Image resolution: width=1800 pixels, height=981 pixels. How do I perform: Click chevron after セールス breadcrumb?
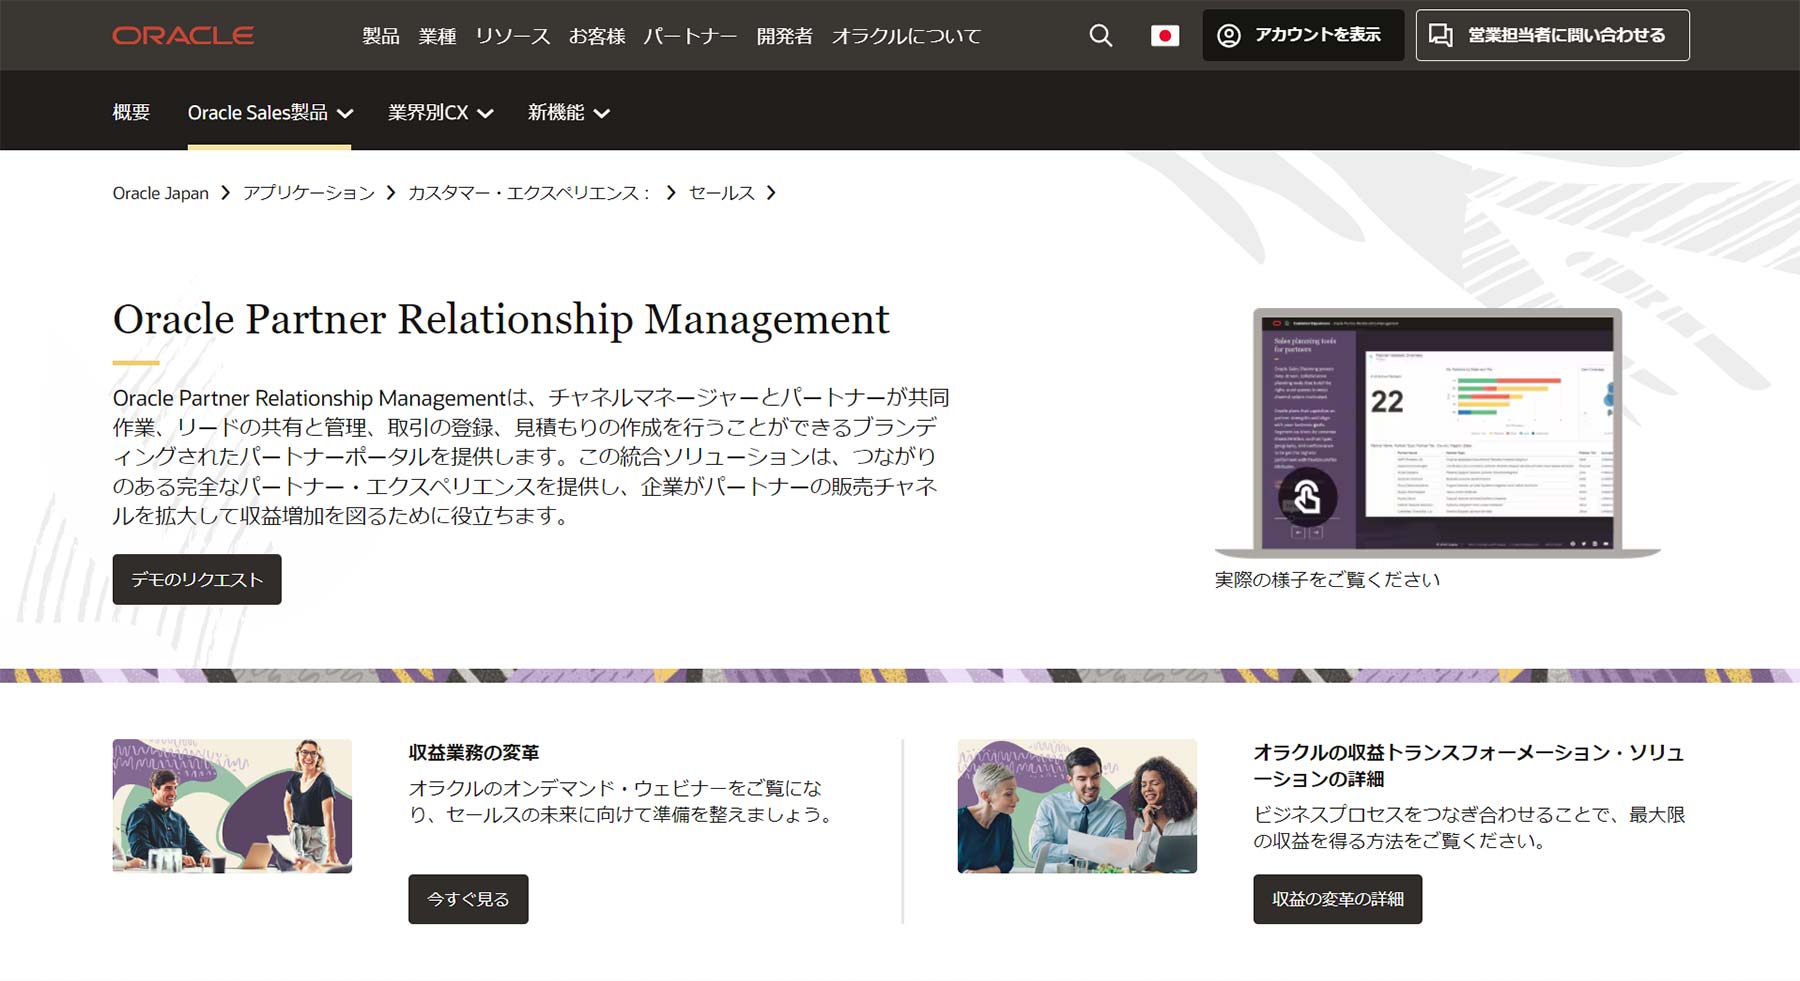(x=770, y=193)
